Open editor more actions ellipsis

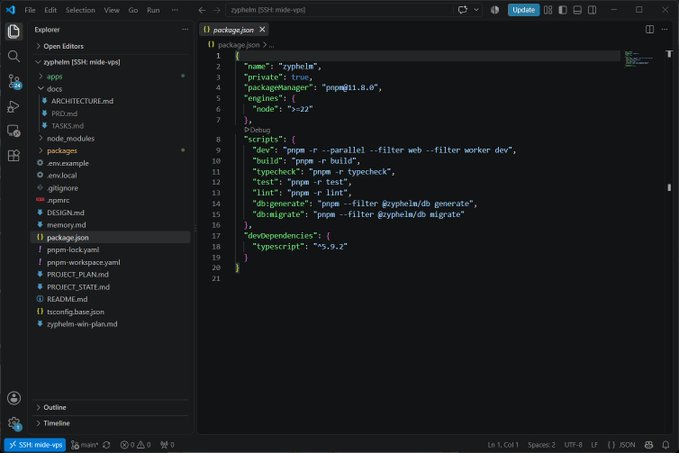665,29
